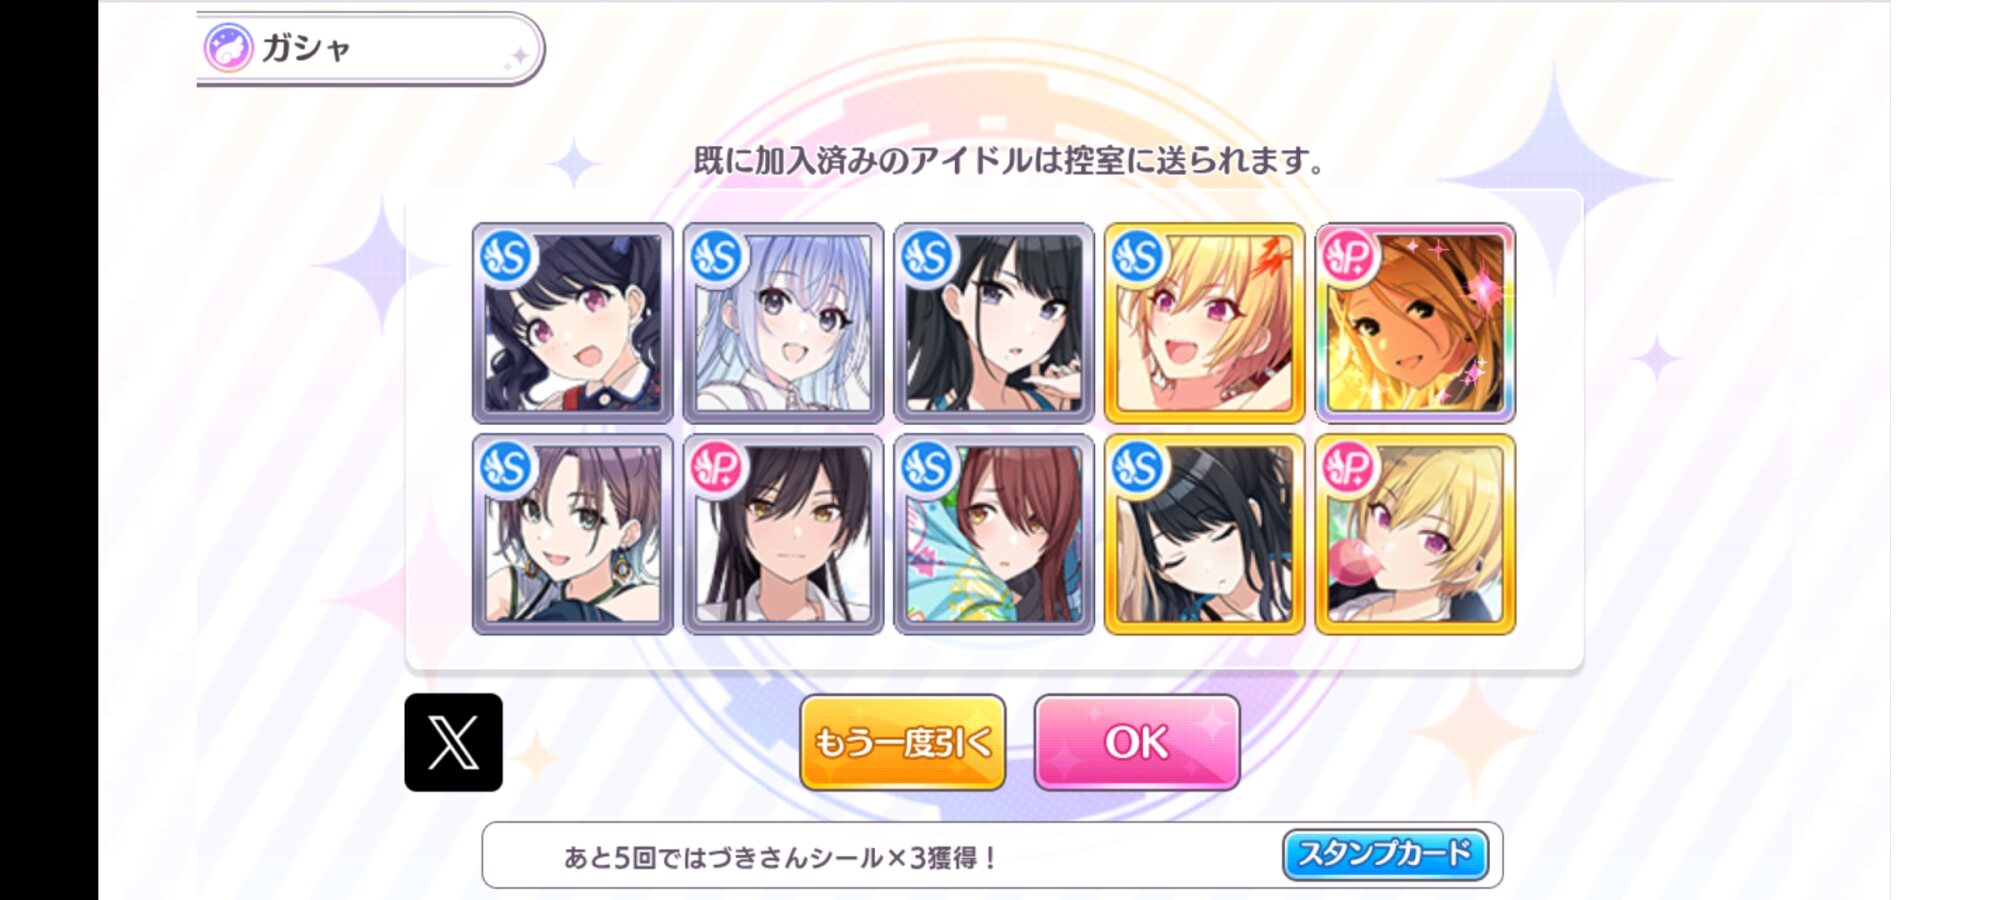Open the スタンプカード stamp card
The image size is (2000, 900).
pyautogui.click(x=1385, y=854)
